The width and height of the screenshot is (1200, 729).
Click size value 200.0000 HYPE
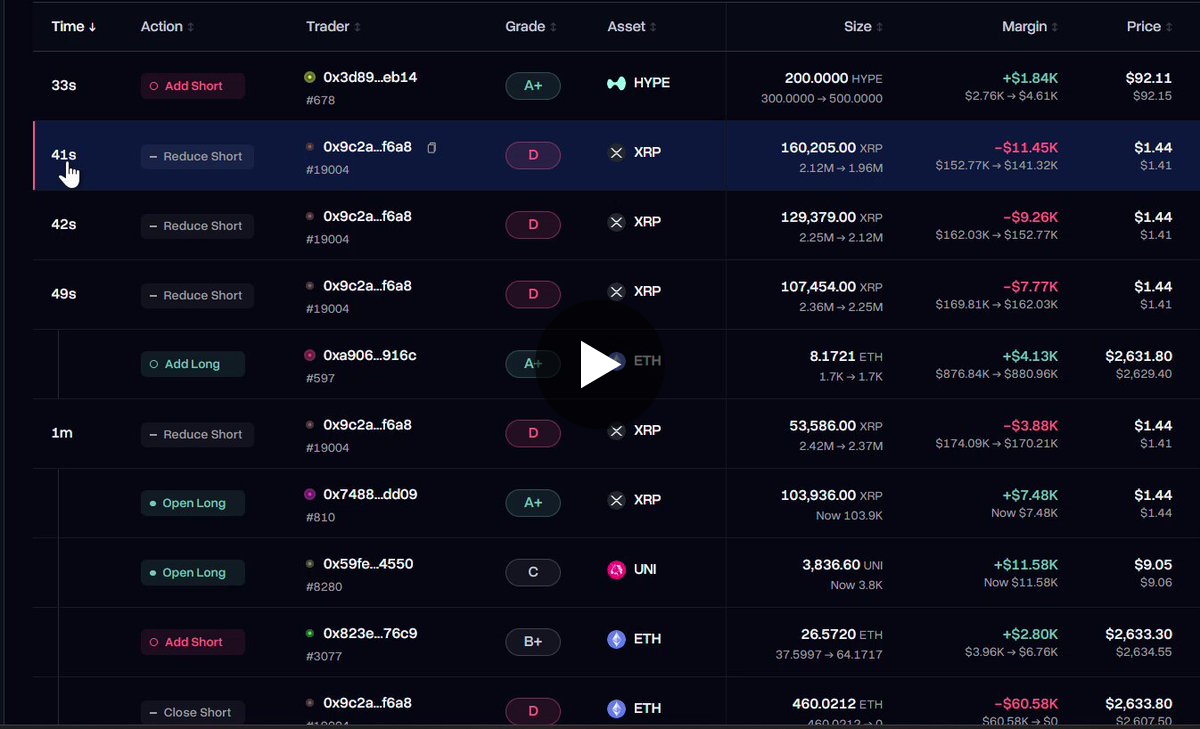point(834,78)
